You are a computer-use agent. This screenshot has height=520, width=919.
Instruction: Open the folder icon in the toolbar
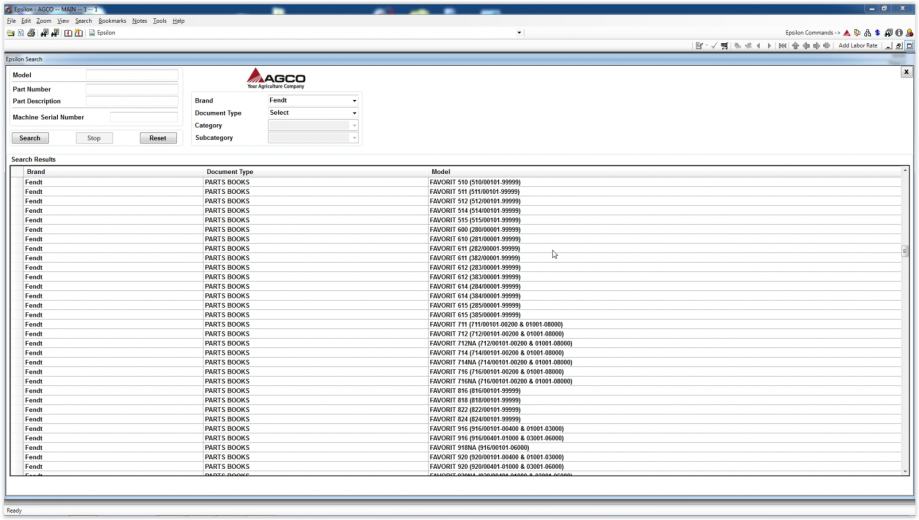coord(11,33)
